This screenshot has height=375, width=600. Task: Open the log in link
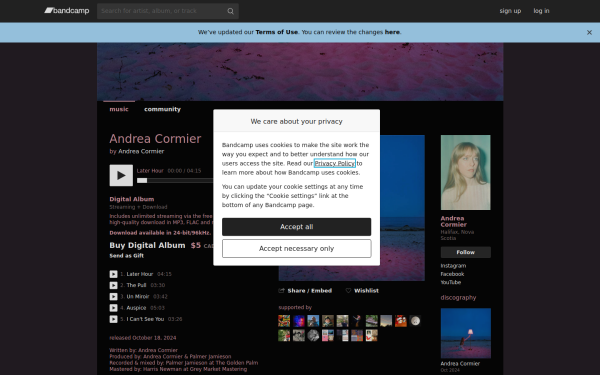click(x=541, y=11)
